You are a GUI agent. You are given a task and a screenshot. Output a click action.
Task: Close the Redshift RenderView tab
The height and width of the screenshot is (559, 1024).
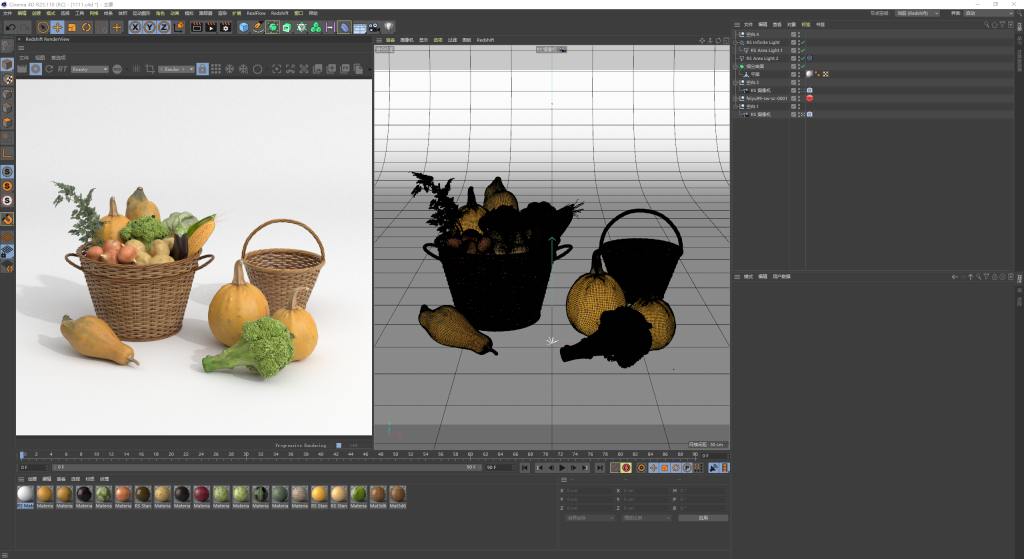pyautogui.click(x=19, y=39)
